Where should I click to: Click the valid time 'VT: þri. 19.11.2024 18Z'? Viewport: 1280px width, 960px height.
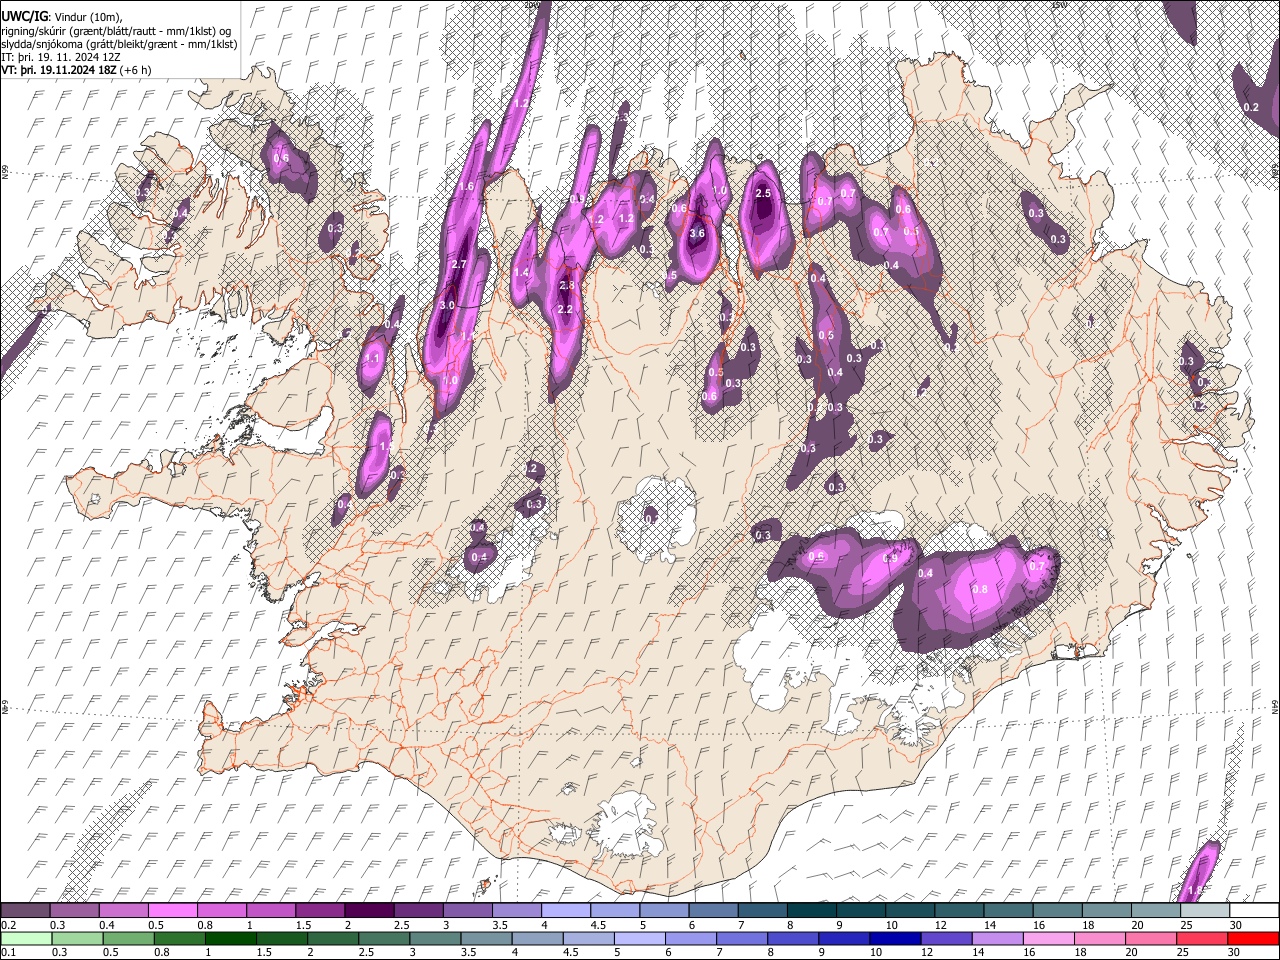click(x=58, y=70)
